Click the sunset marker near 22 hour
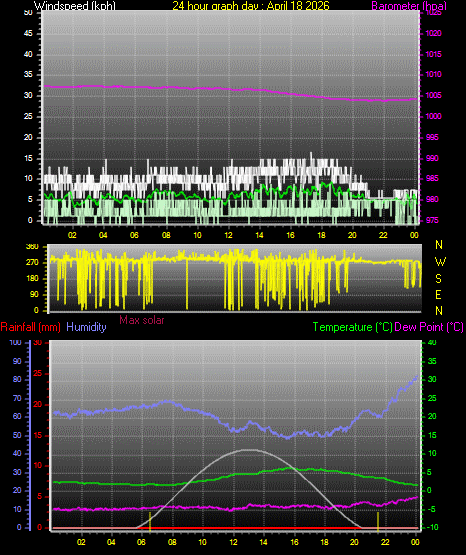 378,521
